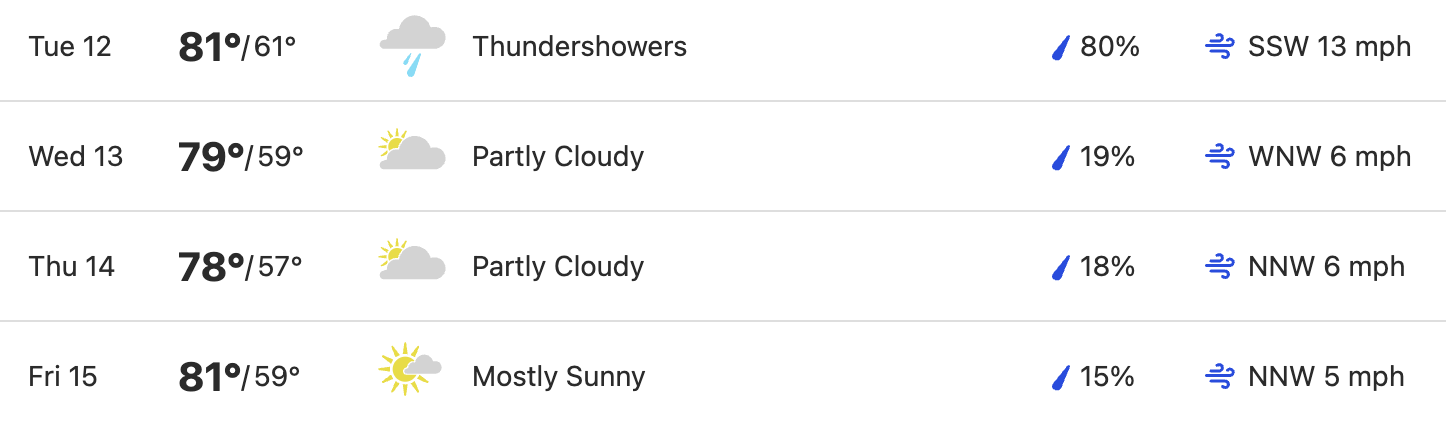
Task: Expand the Wed 13 forecast row
Action: [x=723, y=156]
